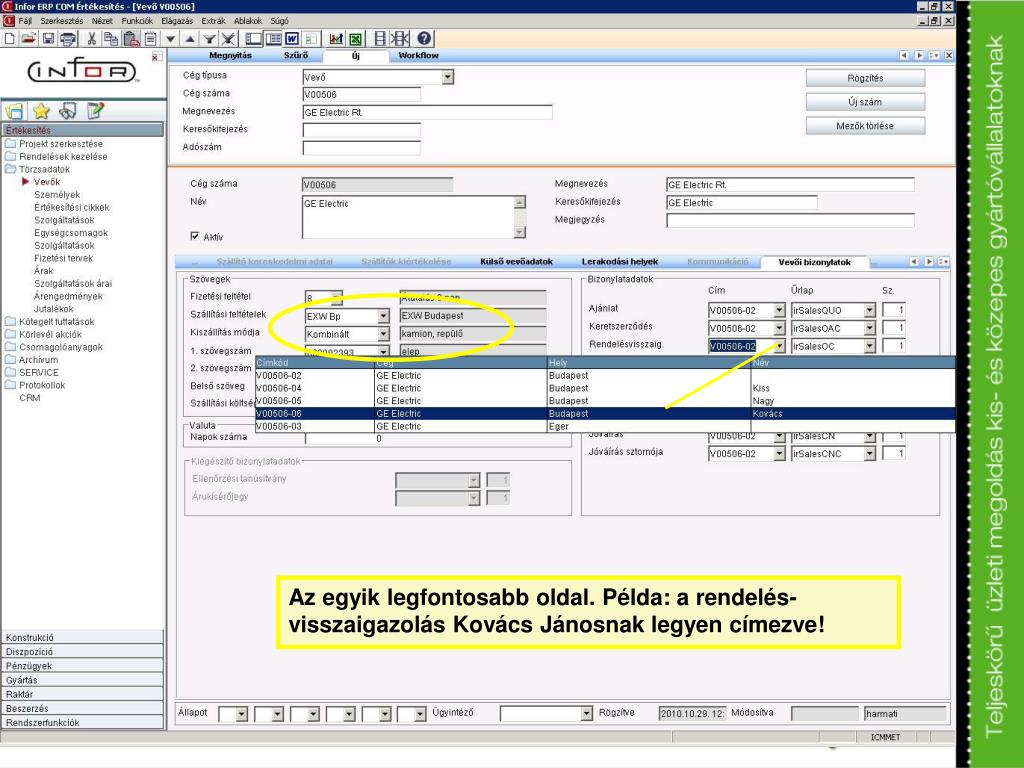1024x768 pixels.
Task: Click the Név field scroll-down arrow
Action: click(519, 232)
